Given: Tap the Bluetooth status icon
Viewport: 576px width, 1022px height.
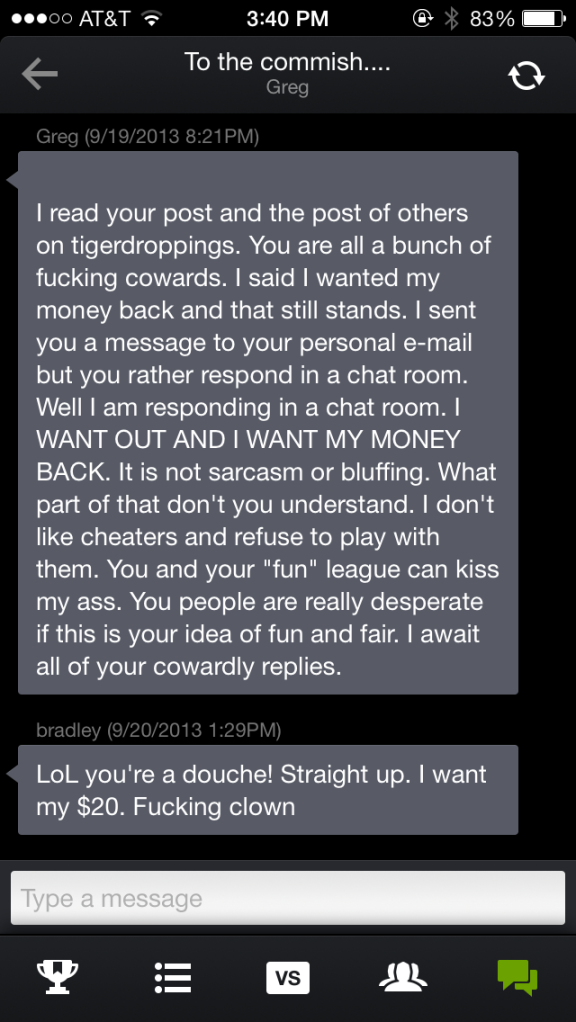Looking at the screenshot, I should click(451, 18).
